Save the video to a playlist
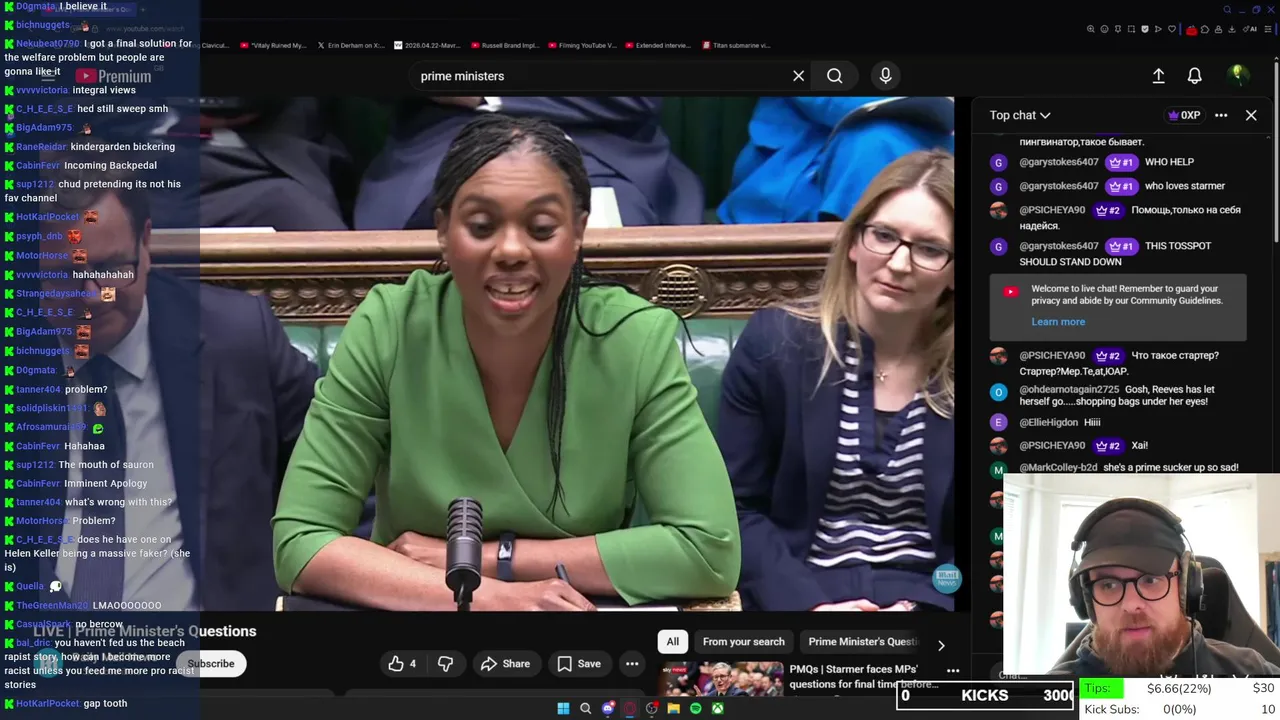Image resolution: width=1280 pixels, height=720 pixels. (x=579, y=664)
